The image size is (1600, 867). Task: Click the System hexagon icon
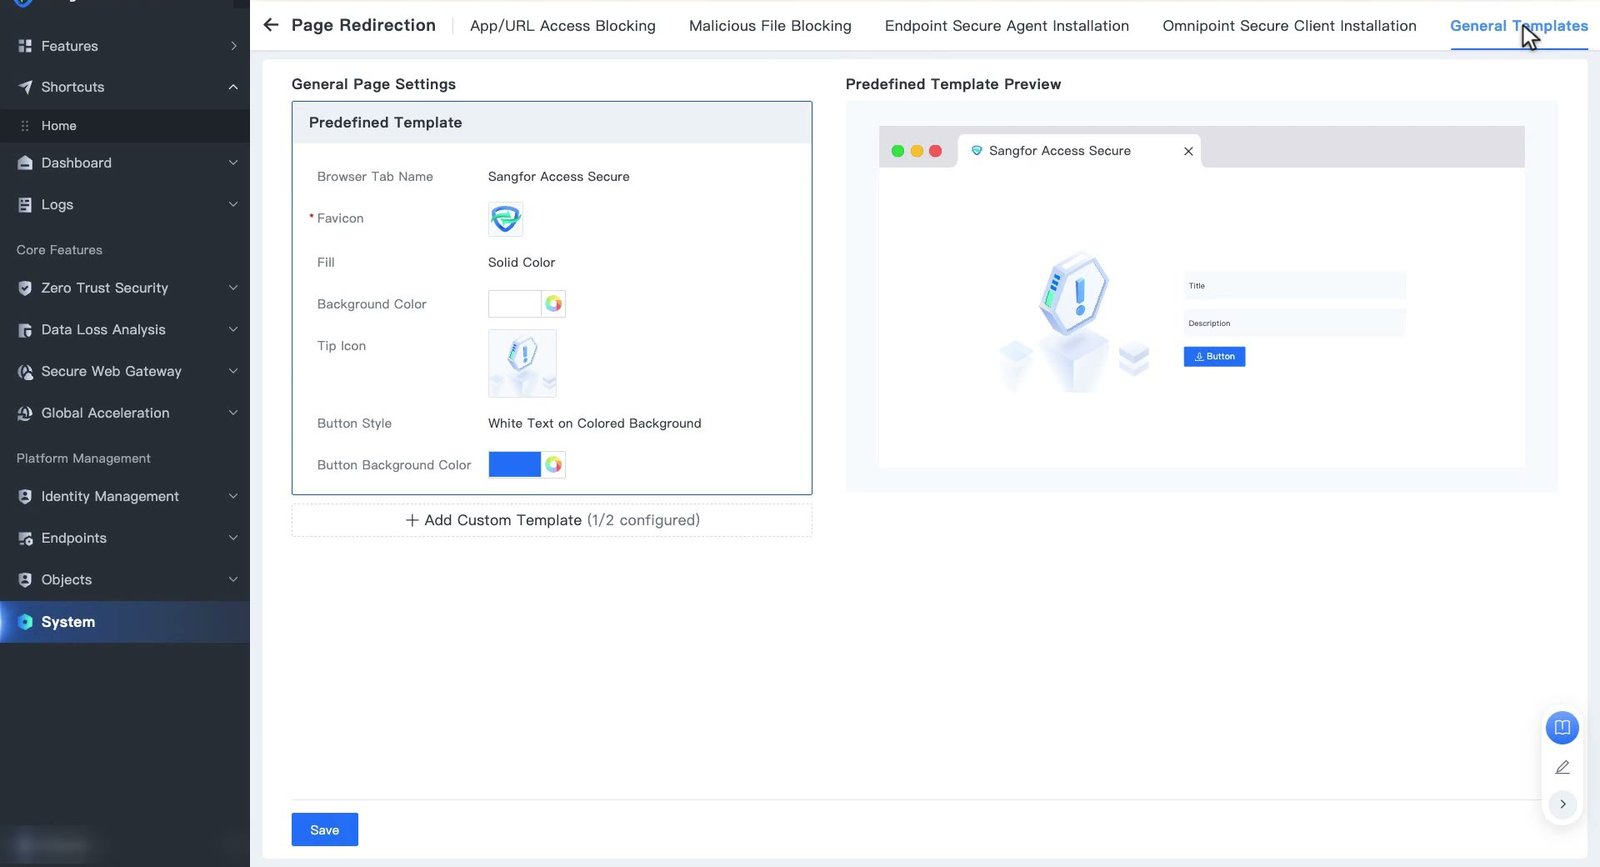coord(25,622)
